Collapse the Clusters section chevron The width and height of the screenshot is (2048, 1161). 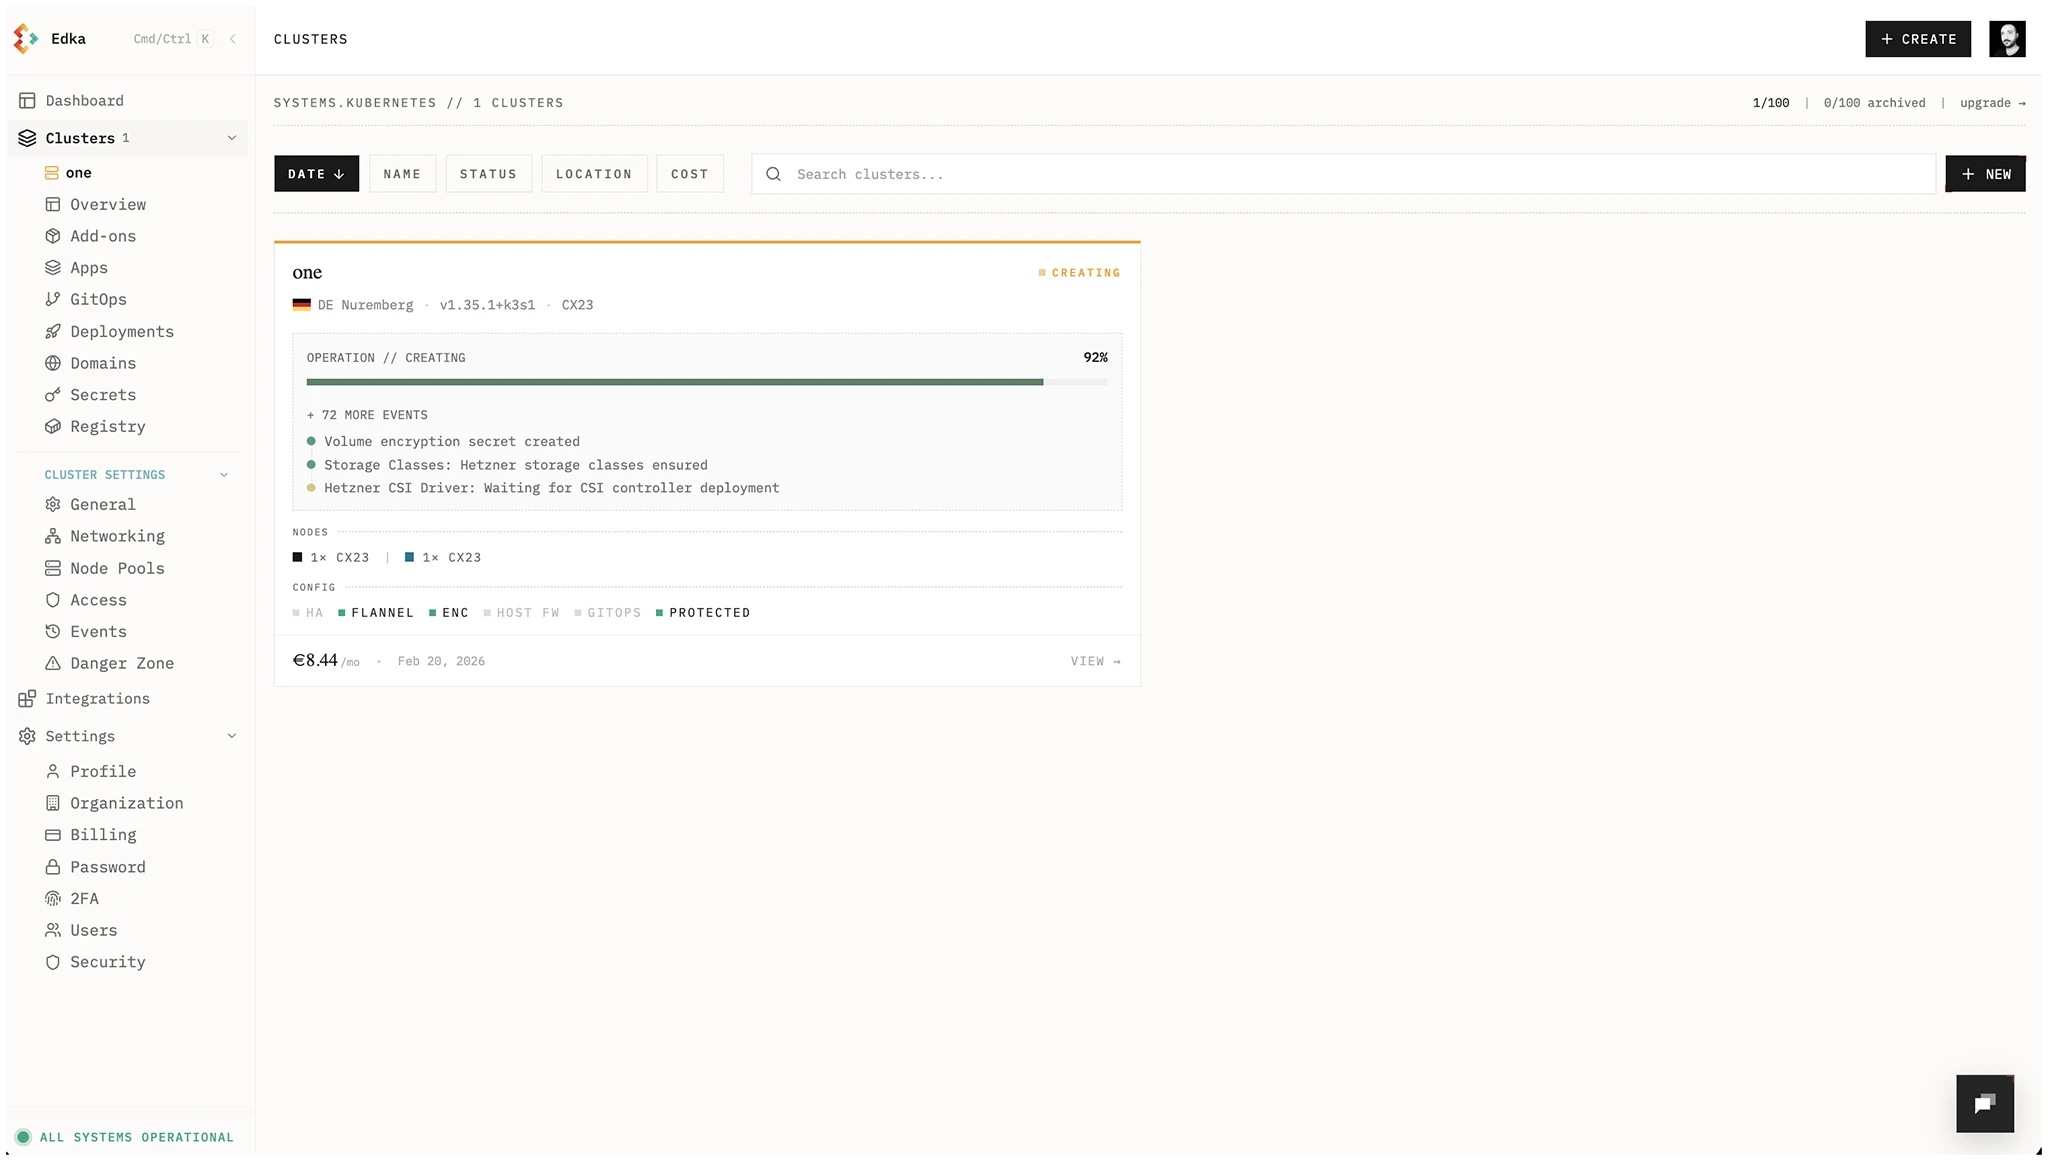point(232,137)
